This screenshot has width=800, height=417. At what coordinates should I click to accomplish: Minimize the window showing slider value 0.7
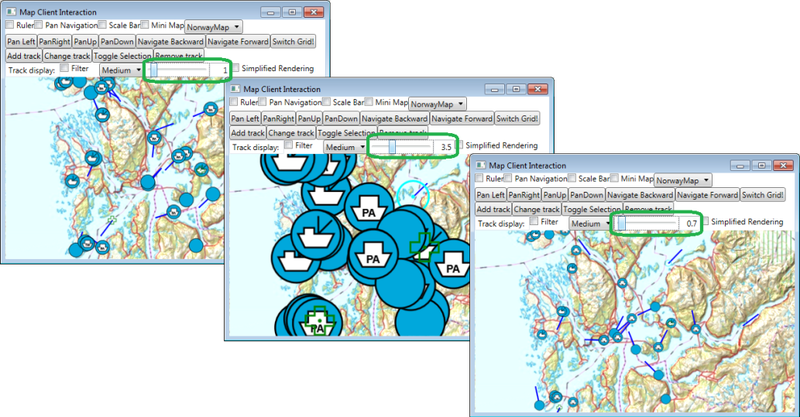pyautogui.click(x=740, y=165)
